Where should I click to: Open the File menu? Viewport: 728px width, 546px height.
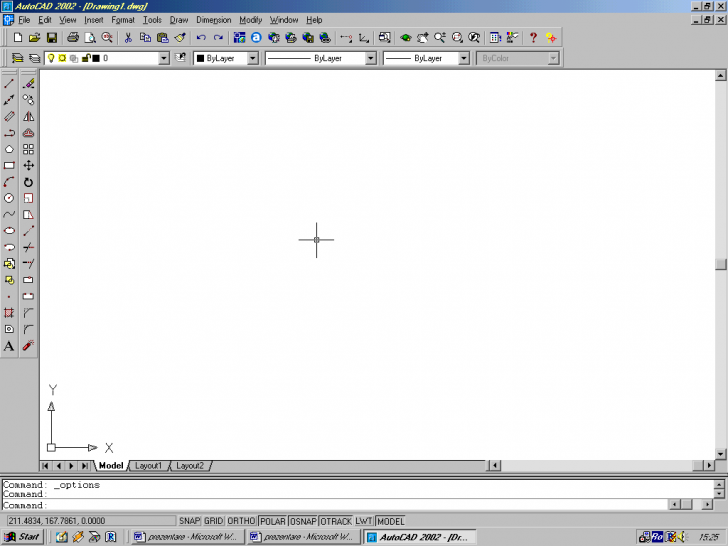point(24,20)
